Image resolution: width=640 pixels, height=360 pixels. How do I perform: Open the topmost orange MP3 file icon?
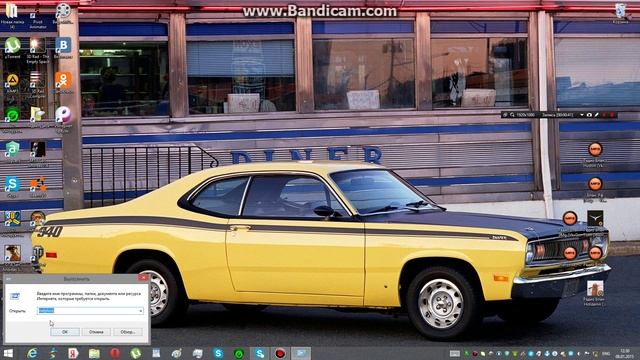[x=595, y=149]
